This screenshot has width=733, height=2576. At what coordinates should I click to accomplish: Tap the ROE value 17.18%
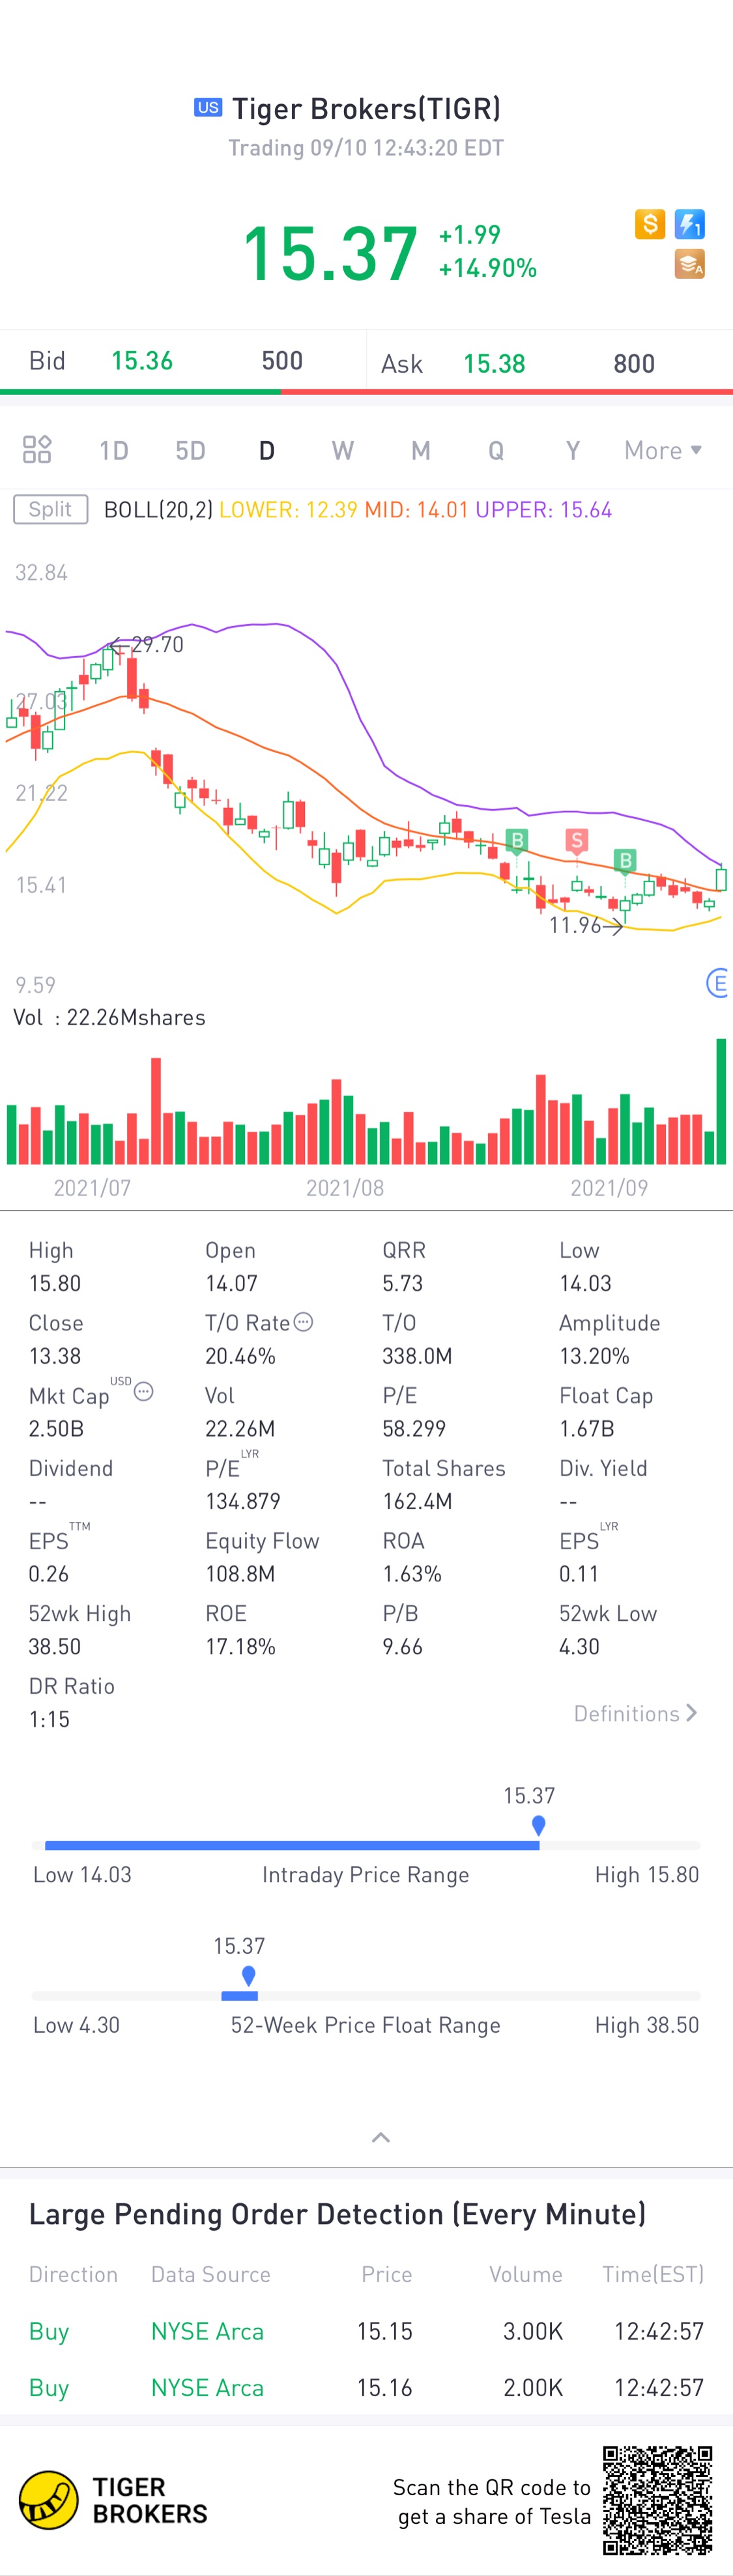pyautogui.click(x=240, y=1646)
